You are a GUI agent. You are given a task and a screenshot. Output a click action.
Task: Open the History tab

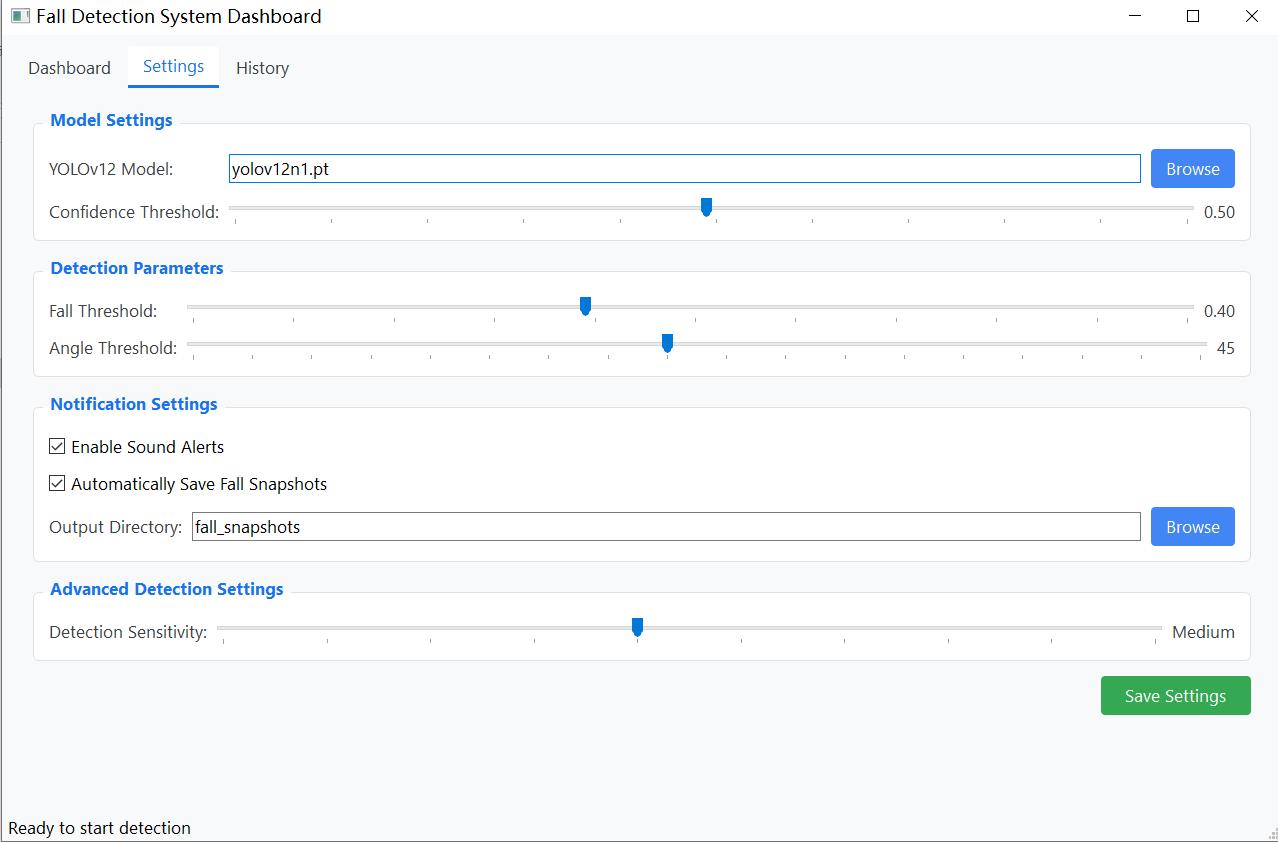pyautogui.click(x=262, y=68)
